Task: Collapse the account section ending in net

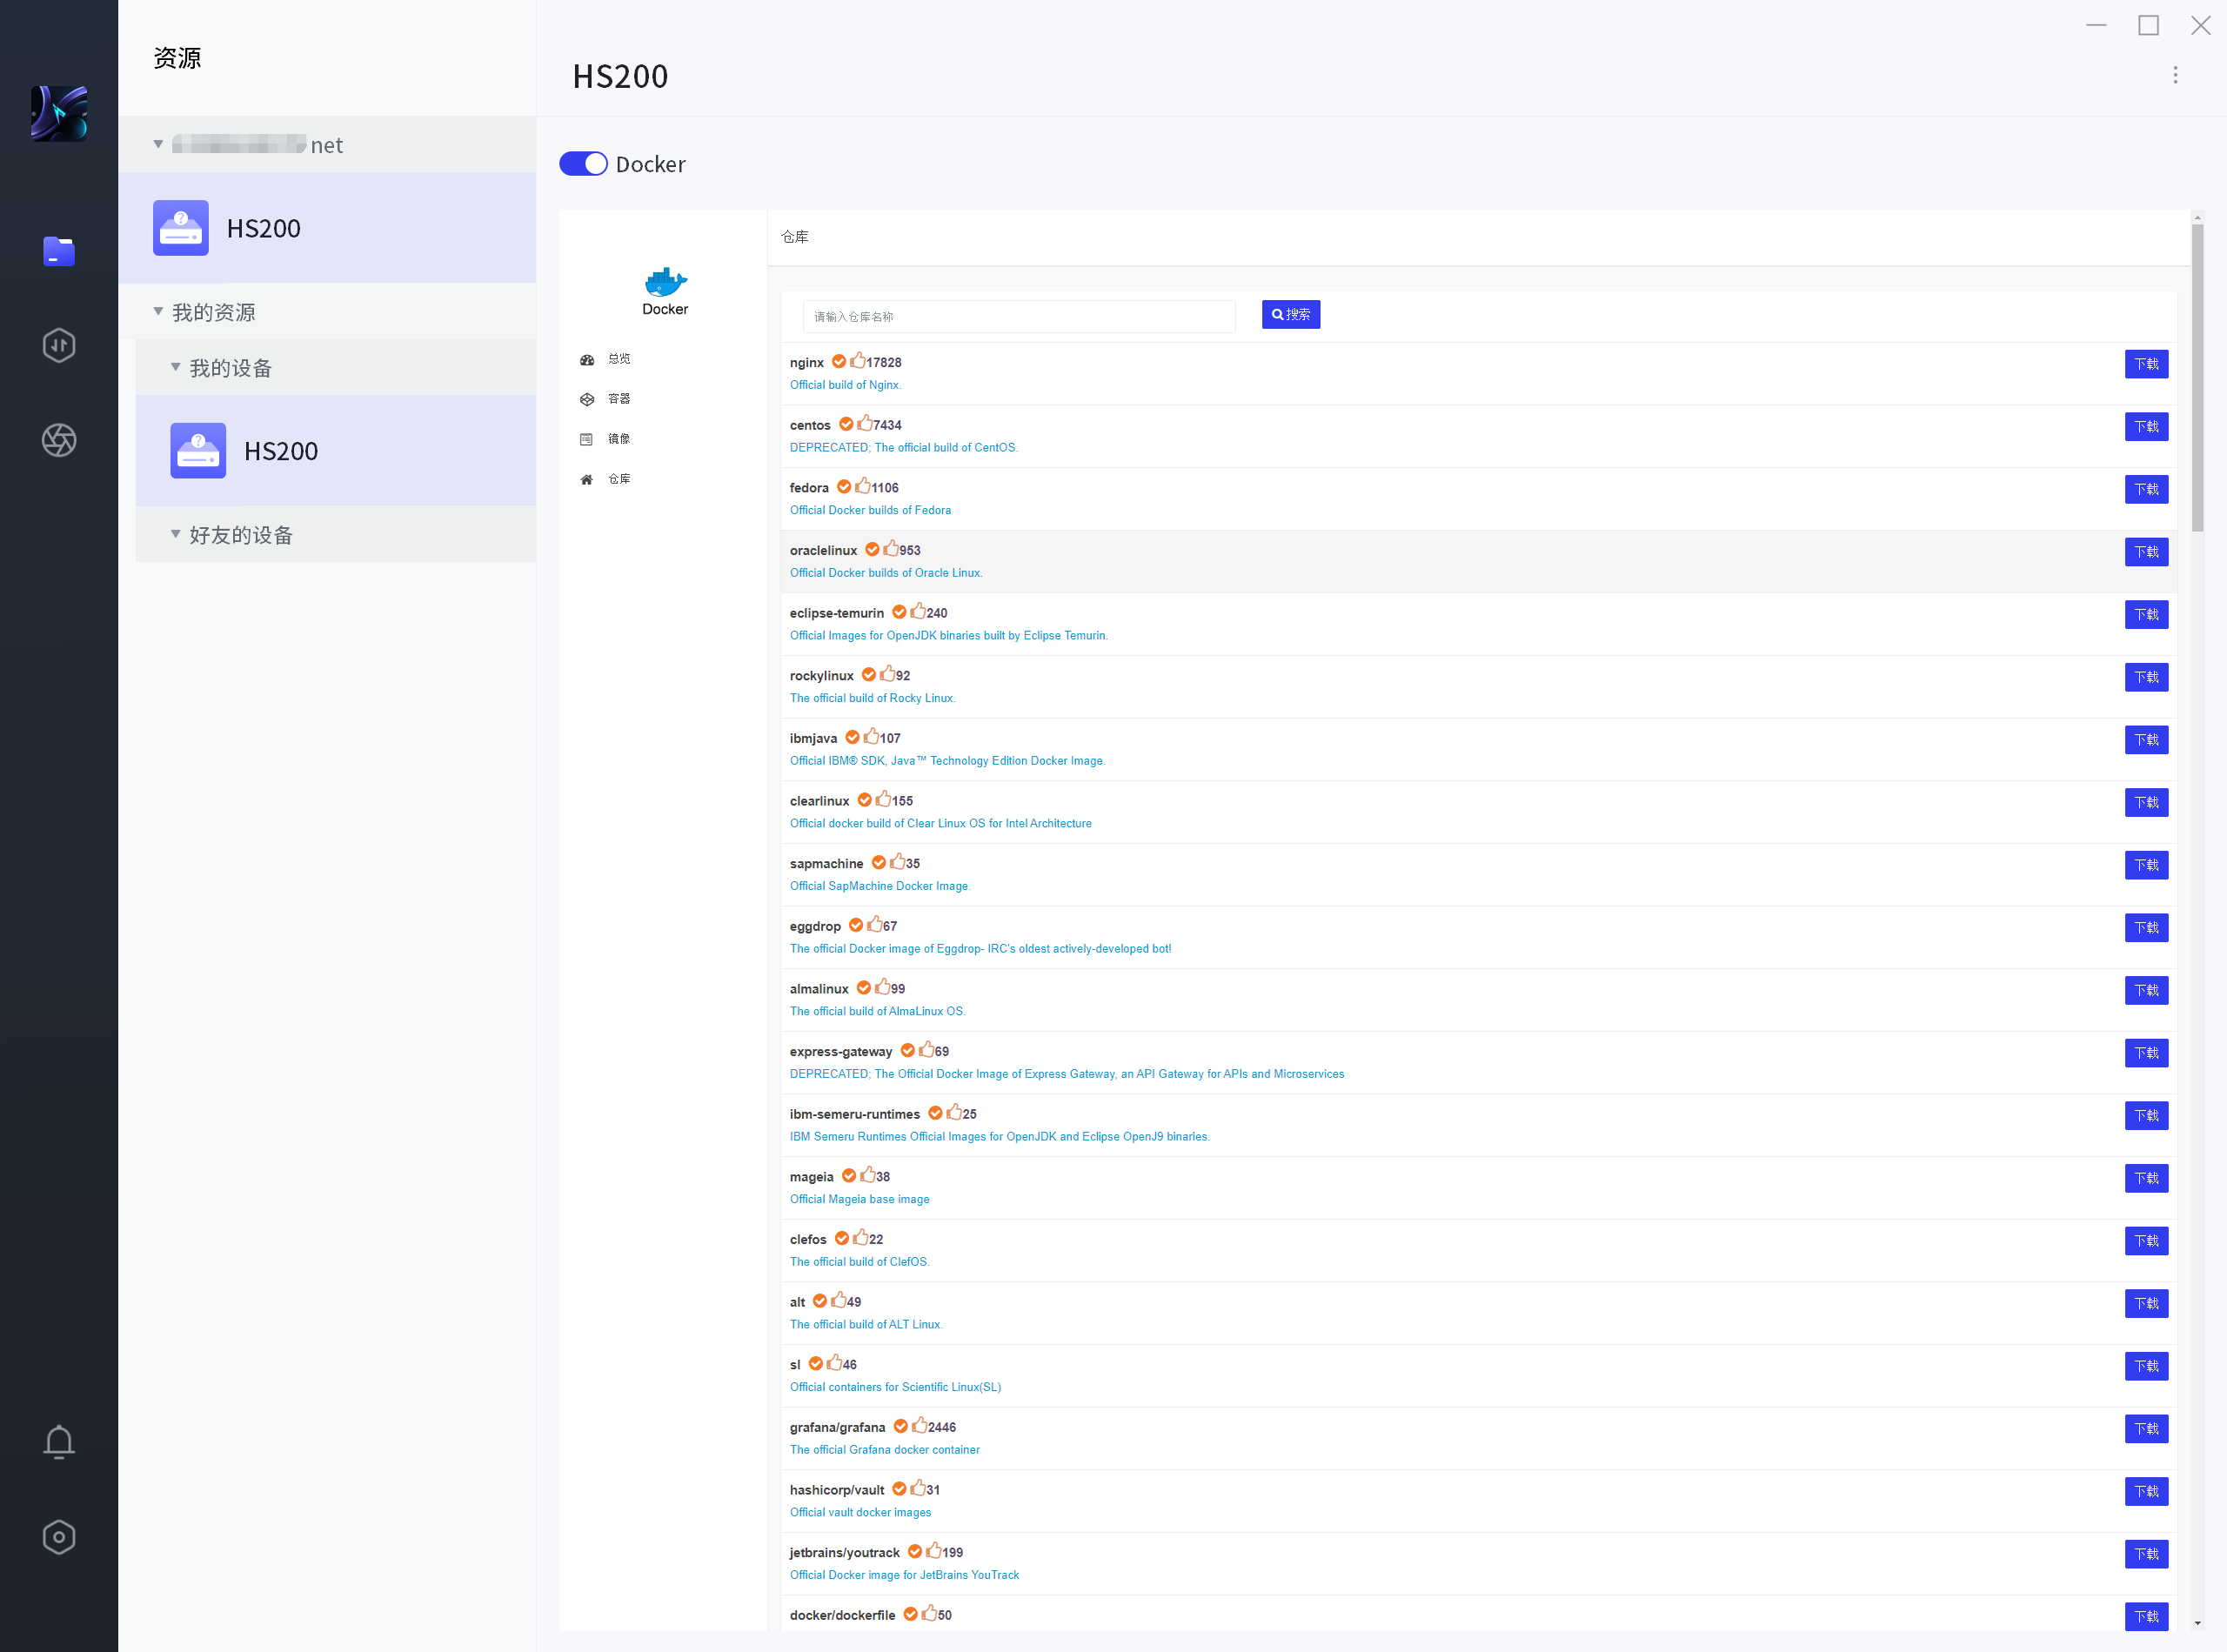Action: (158, 145)
